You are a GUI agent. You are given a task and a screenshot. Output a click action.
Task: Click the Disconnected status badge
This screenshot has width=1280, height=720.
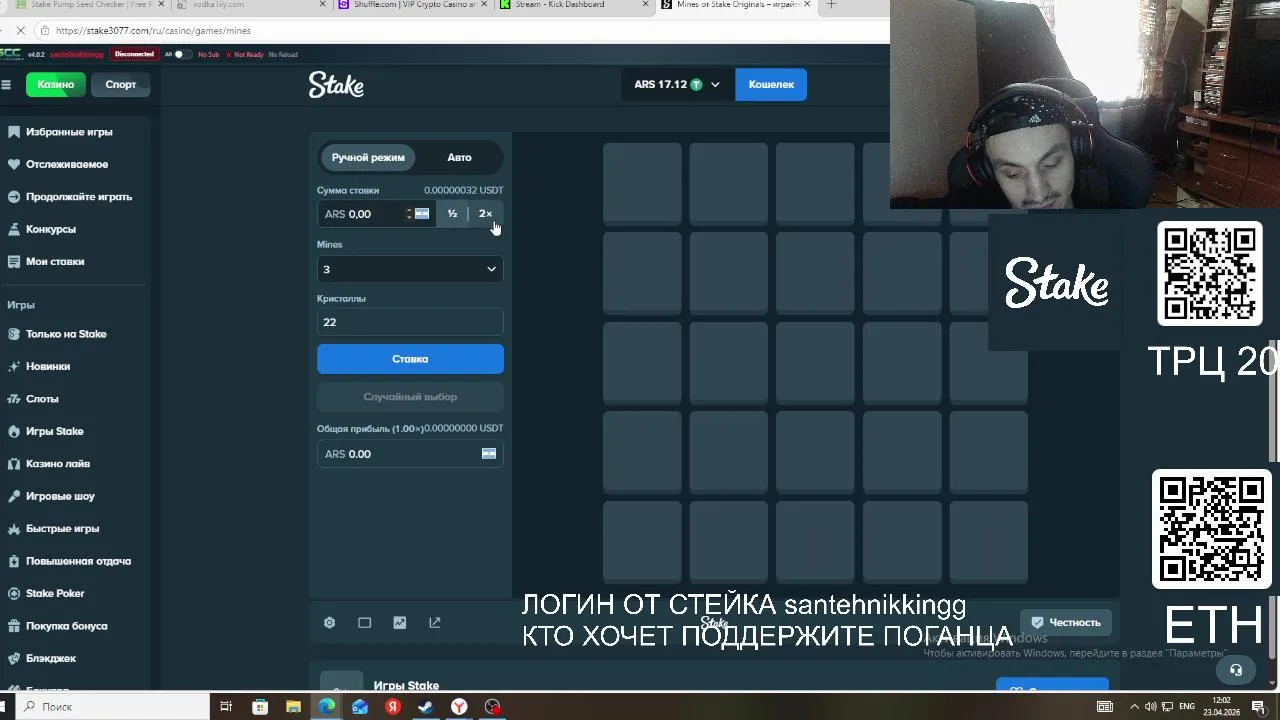click(134, 55)
